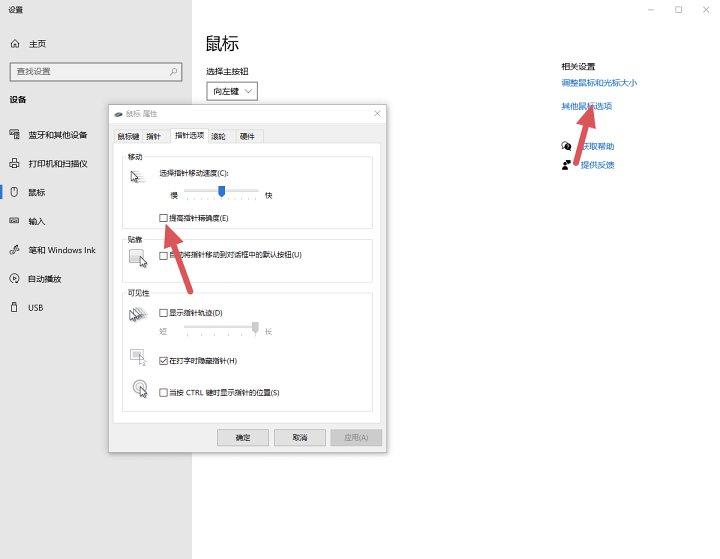Click the pointer speed slider thumb
Viewport: 720px width, 559px height.
coord(222,191)
